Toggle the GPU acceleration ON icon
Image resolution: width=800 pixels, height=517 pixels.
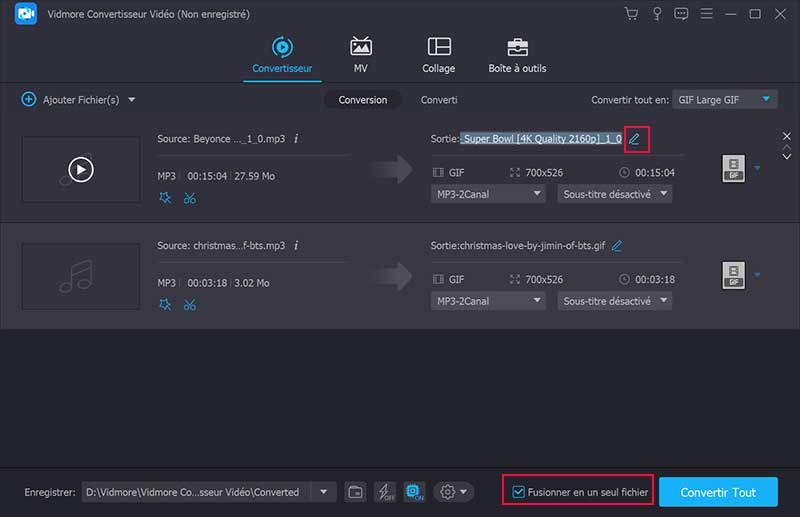[x=415, y=492]
